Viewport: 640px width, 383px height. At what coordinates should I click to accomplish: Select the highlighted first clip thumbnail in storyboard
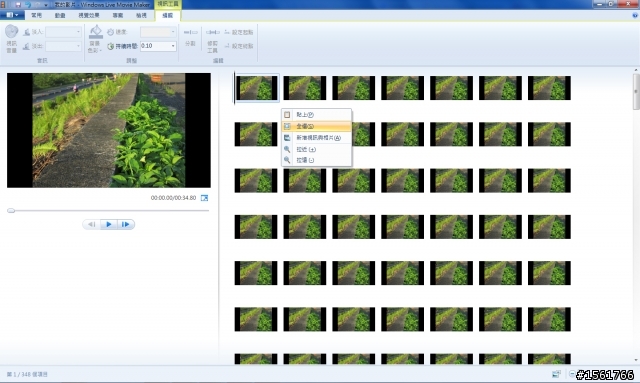(256, 88)
